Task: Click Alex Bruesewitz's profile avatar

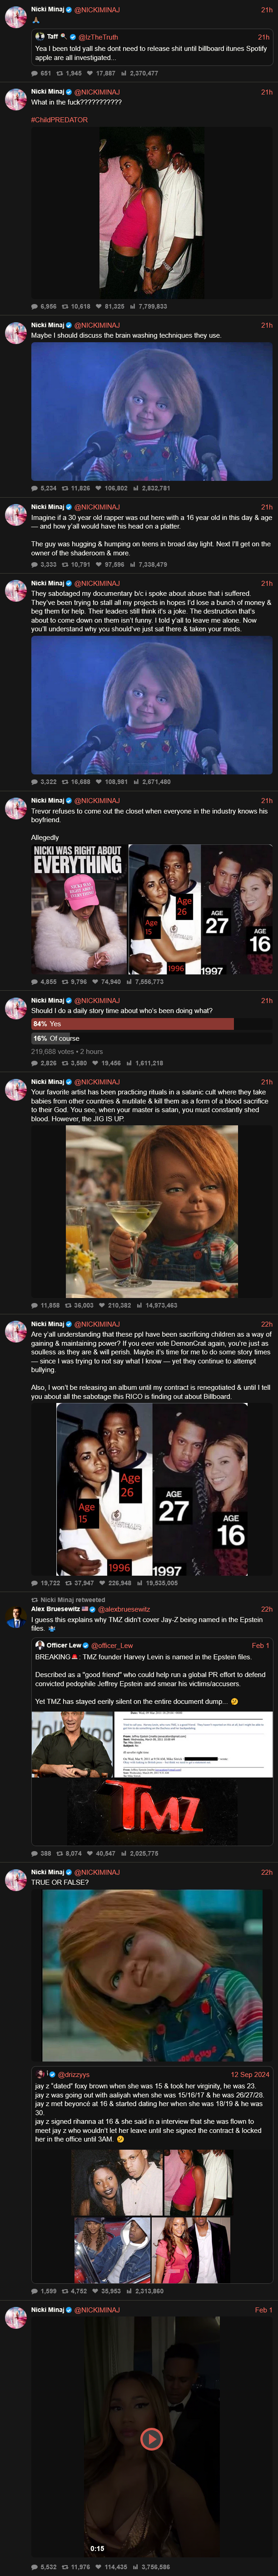Action: click(x=15, y=1616)
